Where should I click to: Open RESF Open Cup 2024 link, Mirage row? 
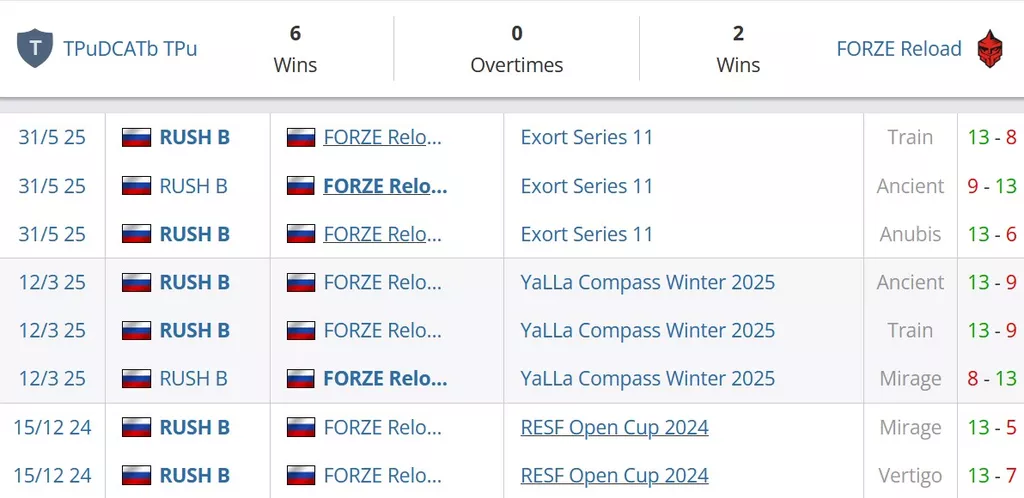point(615,427)
